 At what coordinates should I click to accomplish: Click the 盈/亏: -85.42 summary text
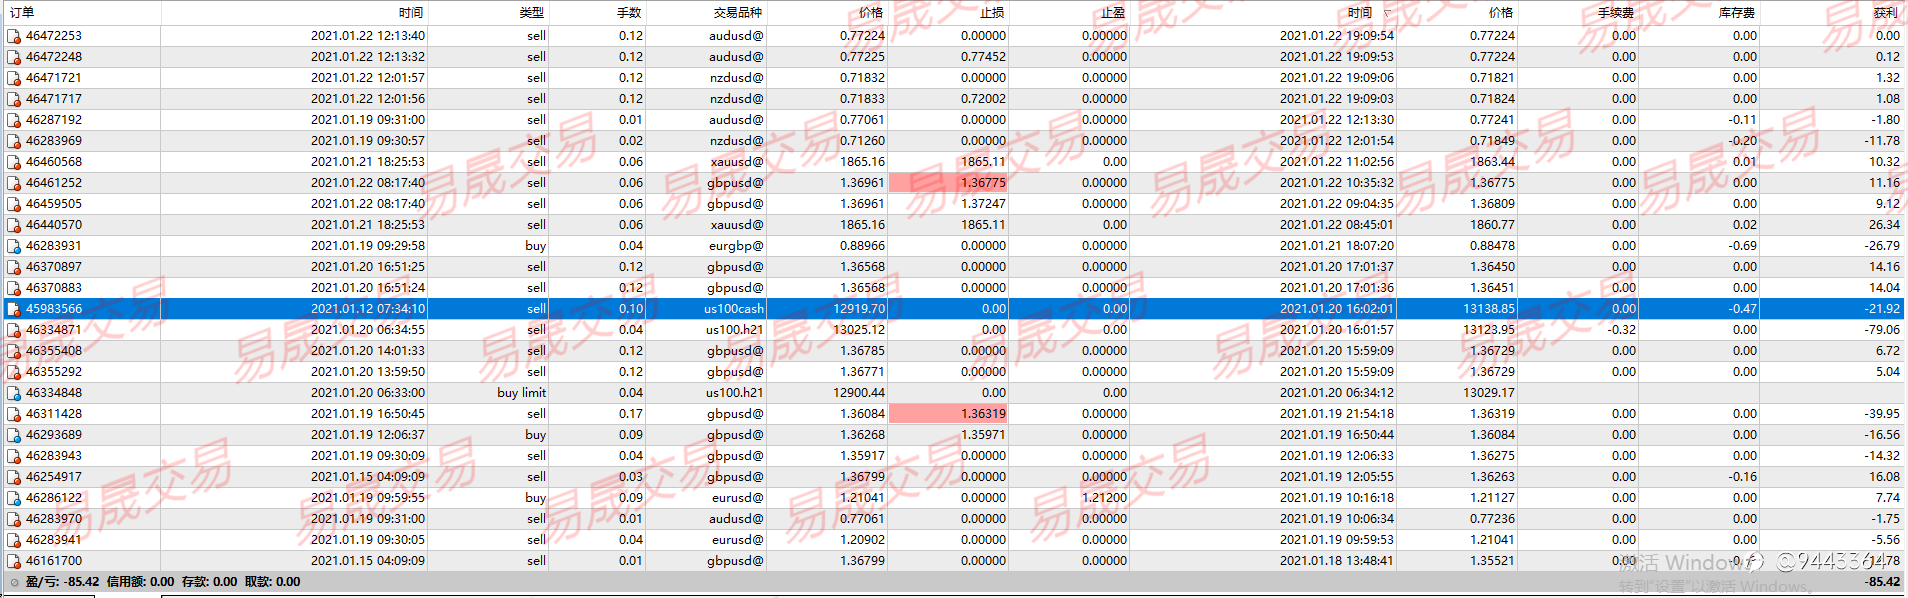tap(62, 582)
